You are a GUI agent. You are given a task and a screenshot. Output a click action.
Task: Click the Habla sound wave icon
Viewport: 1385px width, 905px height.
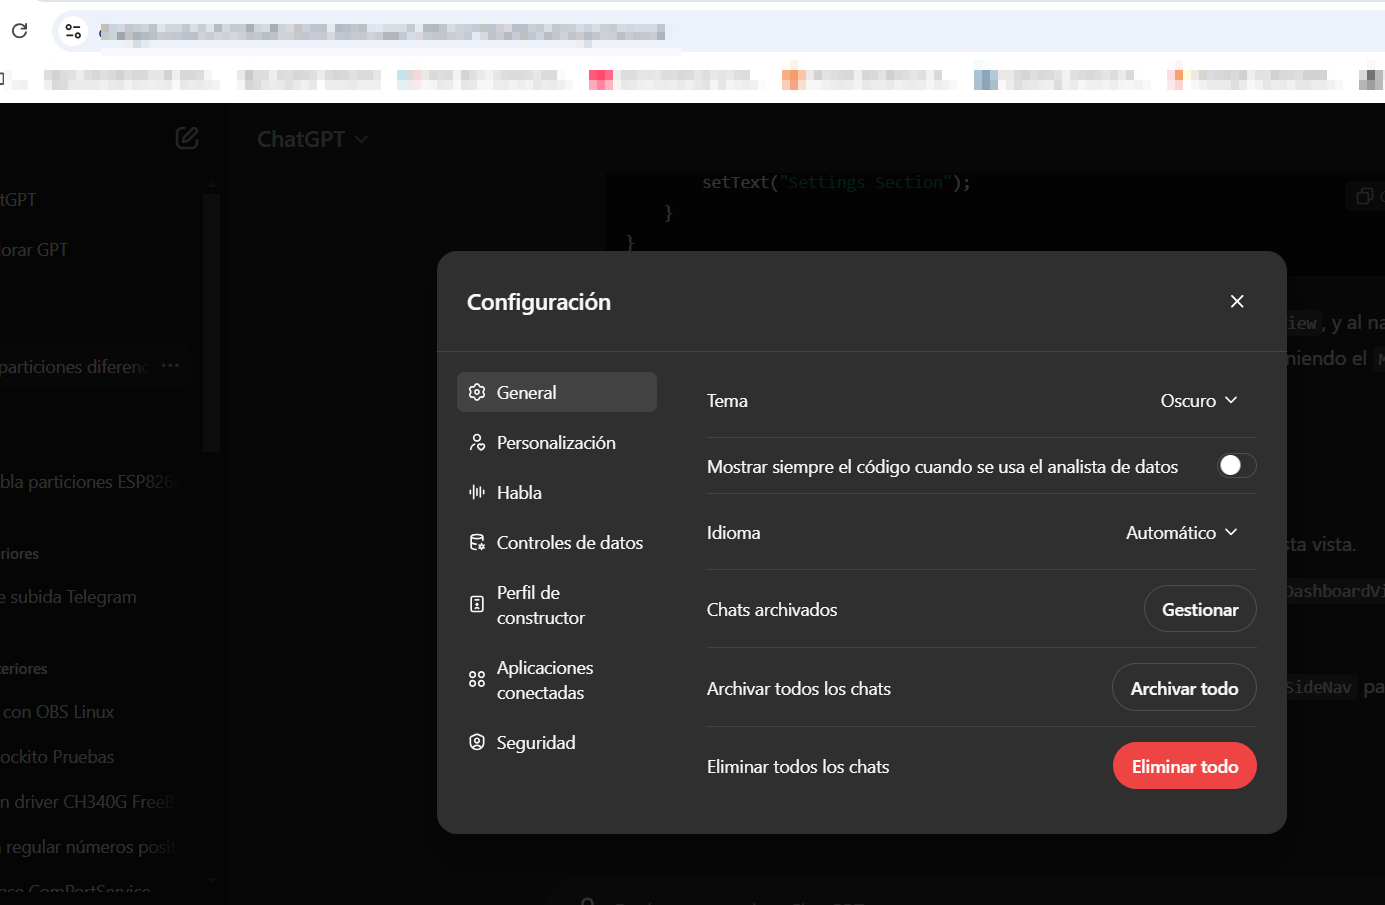[x=477, y=492]
